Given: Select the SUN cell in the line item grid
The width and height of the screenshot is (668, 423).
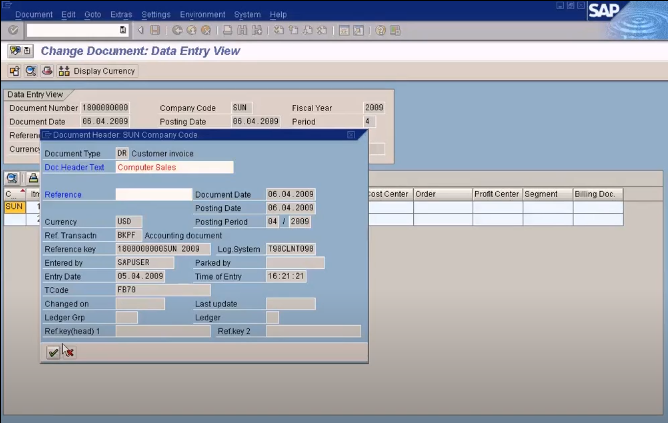Looking at the screenshot, I should pyautogui.click(x=14, y=207).
